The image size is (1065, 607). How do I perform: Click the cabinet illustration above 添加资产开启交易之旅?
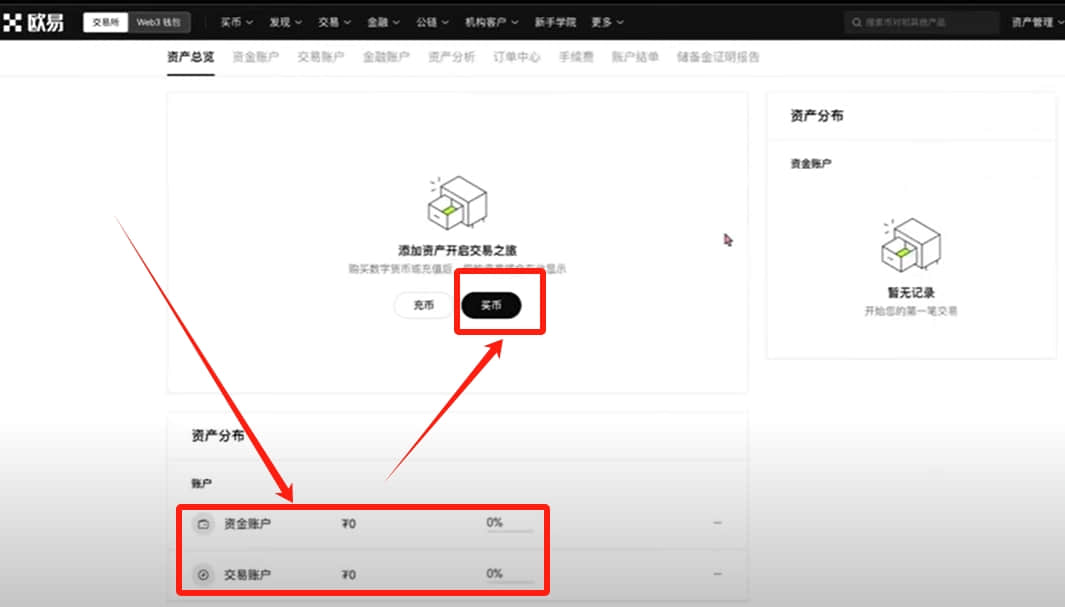[x=457, y=202]
